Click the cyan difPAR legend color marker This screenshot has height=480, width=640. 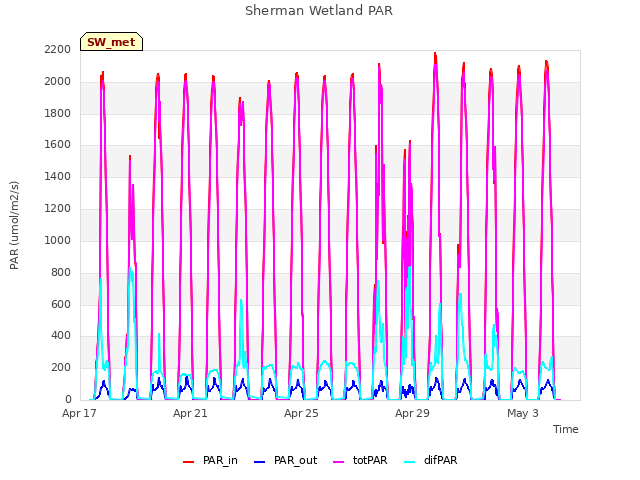point(410,462)
